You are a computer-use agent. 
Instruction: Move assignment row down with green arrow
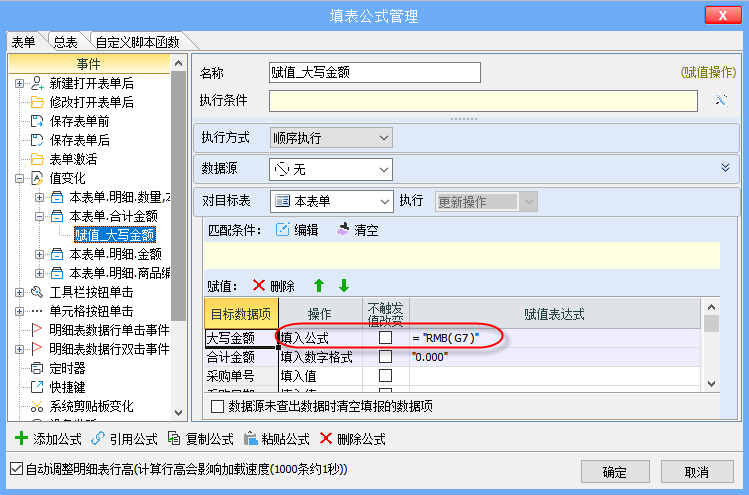[x=344, y=286]
